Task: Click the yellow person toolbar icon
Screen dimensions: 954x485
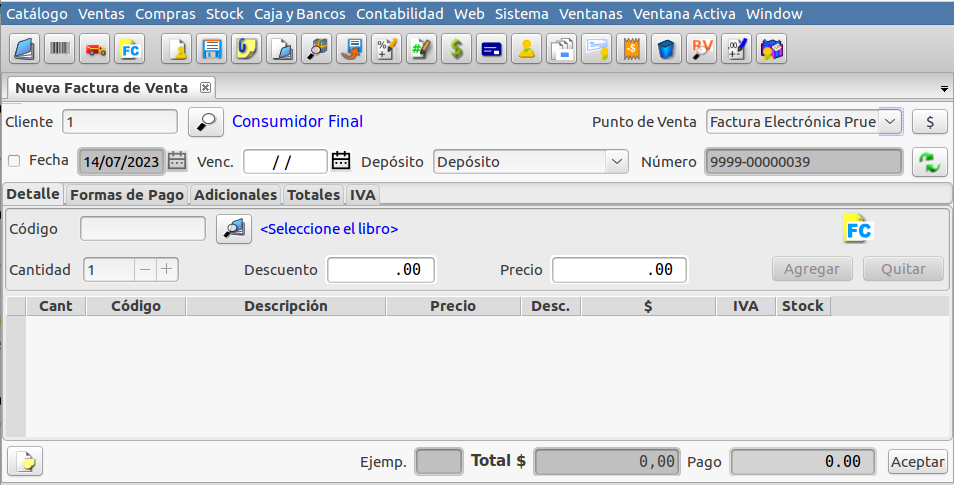Action: coord(526,49)
